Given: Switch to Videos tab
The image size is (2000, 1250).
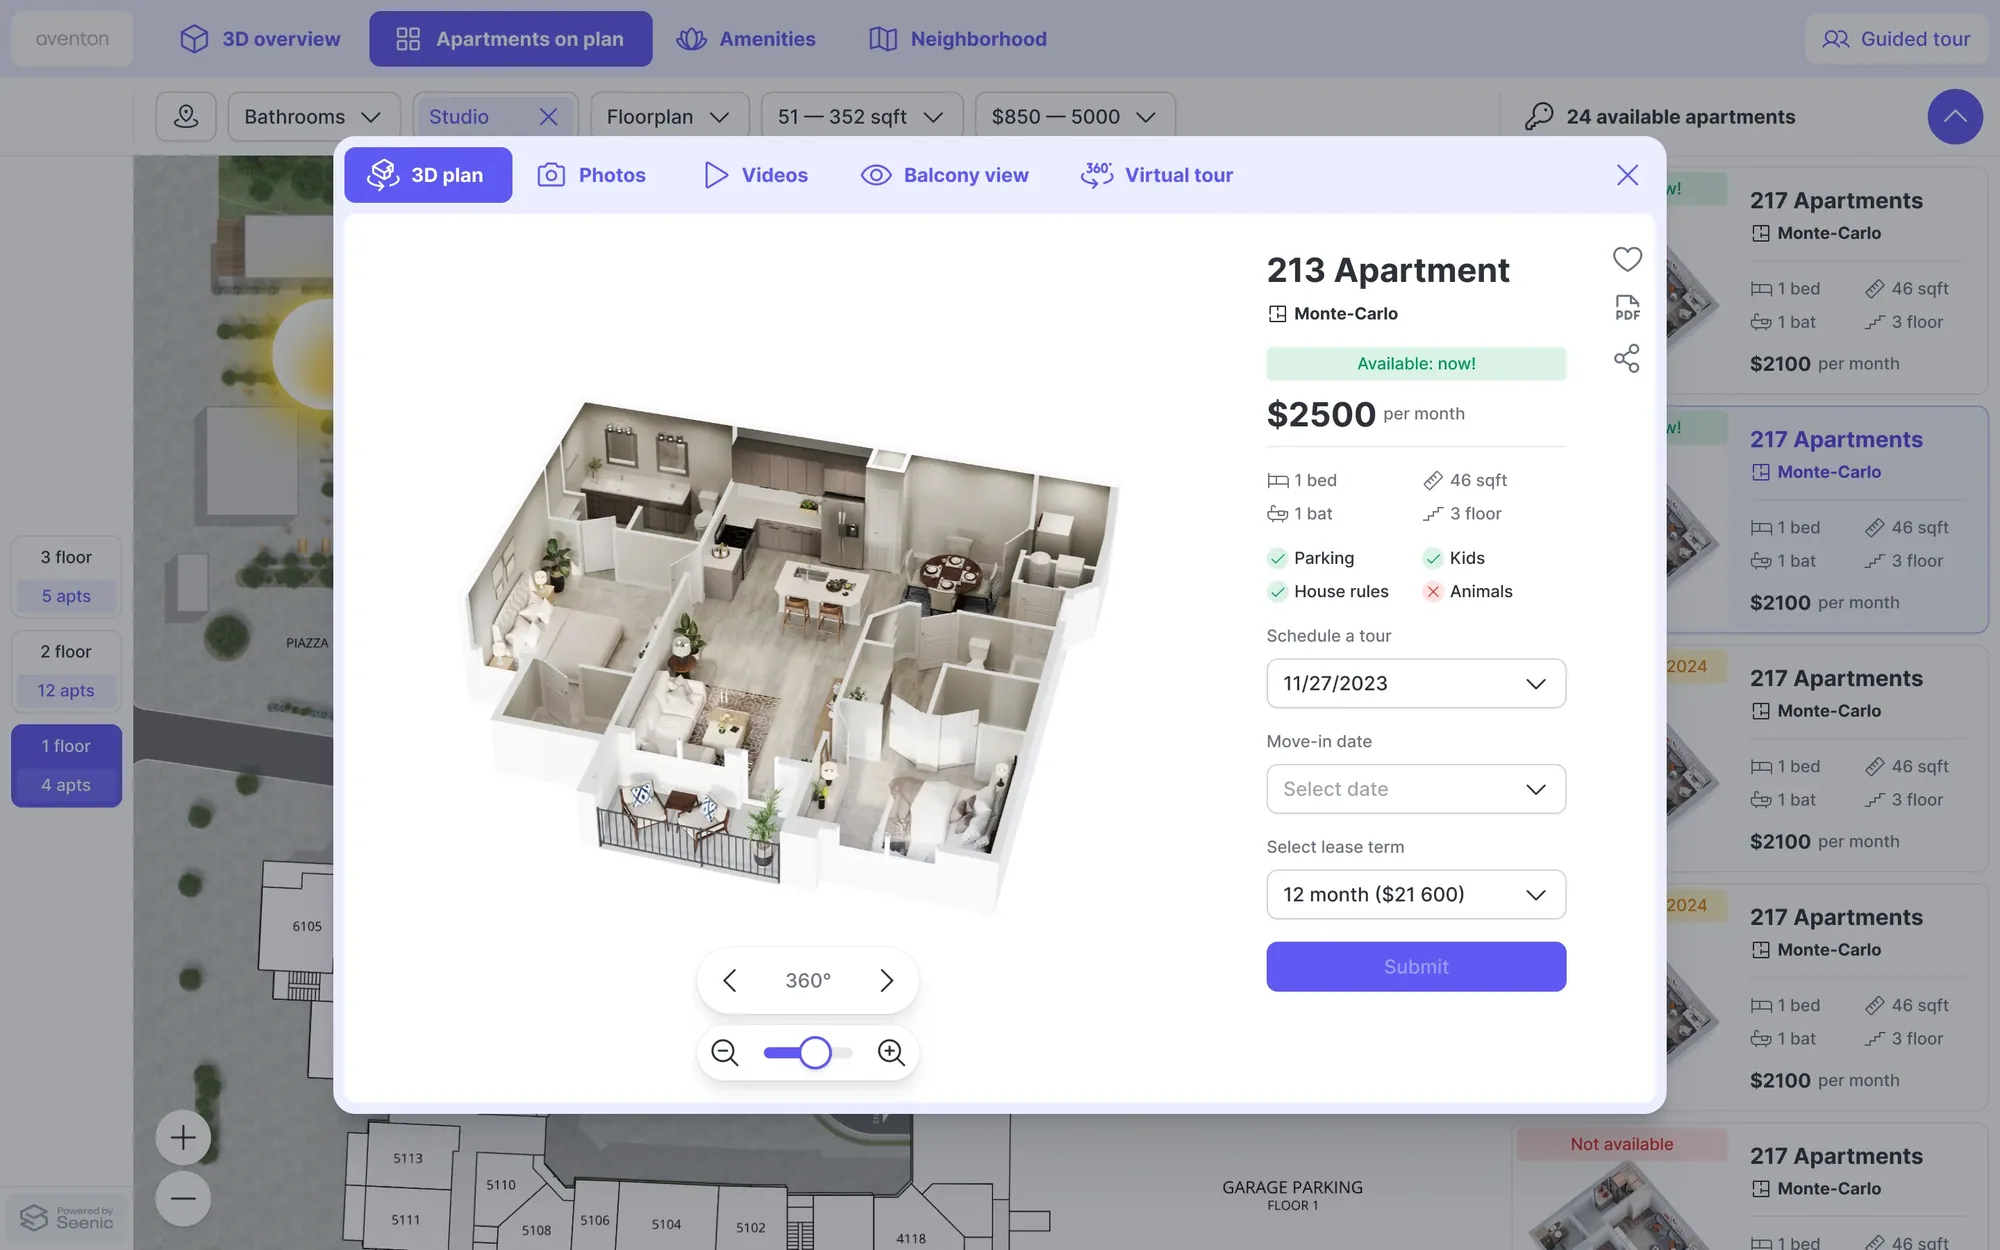Looking at the screenshot, I should pos(756,175).
